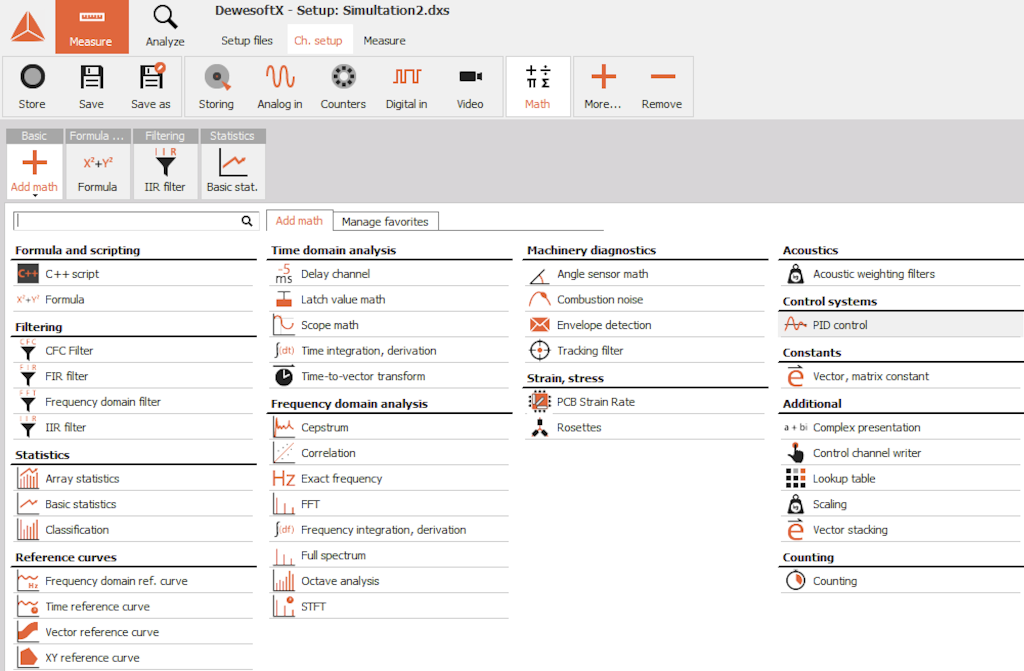Select Scope math item
The image size is (1024, 671).
389,325
